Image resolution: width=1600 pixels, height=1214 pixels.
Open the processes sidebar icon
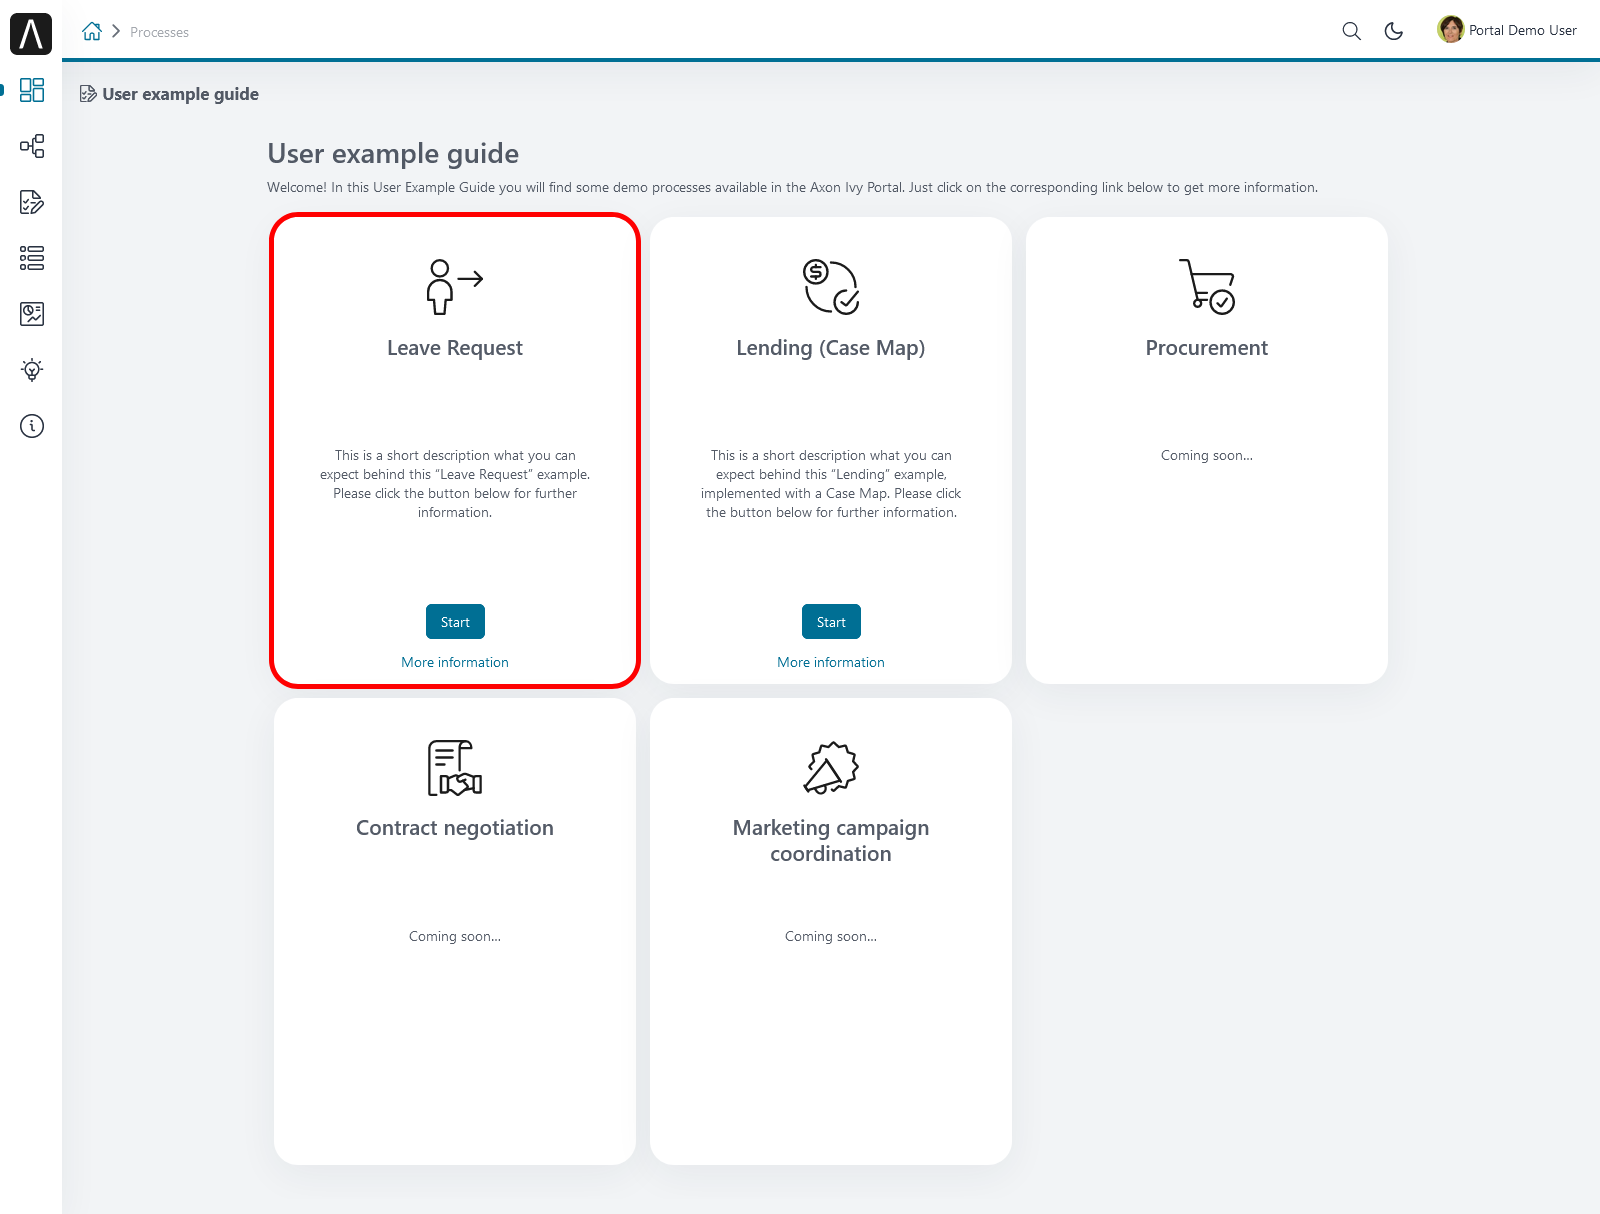pyautogui.click(x=32, y=146)
